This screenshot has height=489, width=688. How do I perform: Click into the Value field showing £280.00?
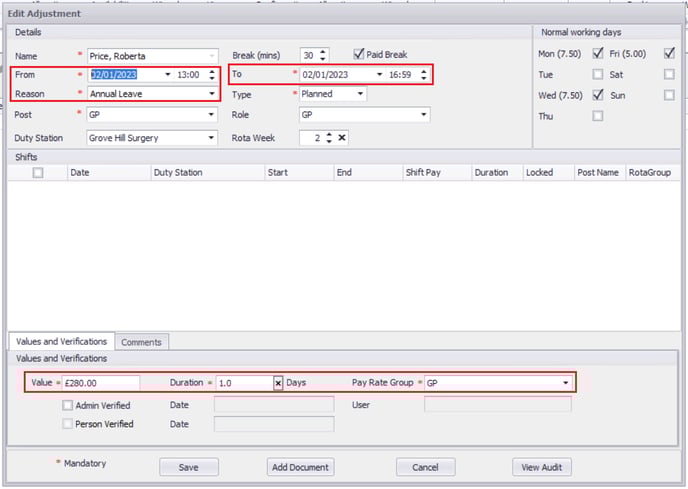99,383
